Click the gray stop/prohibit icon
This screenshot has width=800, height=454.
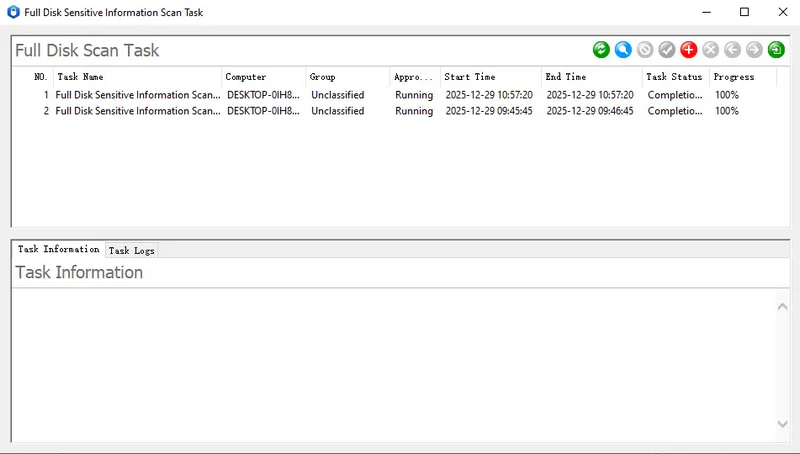(645, 49)
